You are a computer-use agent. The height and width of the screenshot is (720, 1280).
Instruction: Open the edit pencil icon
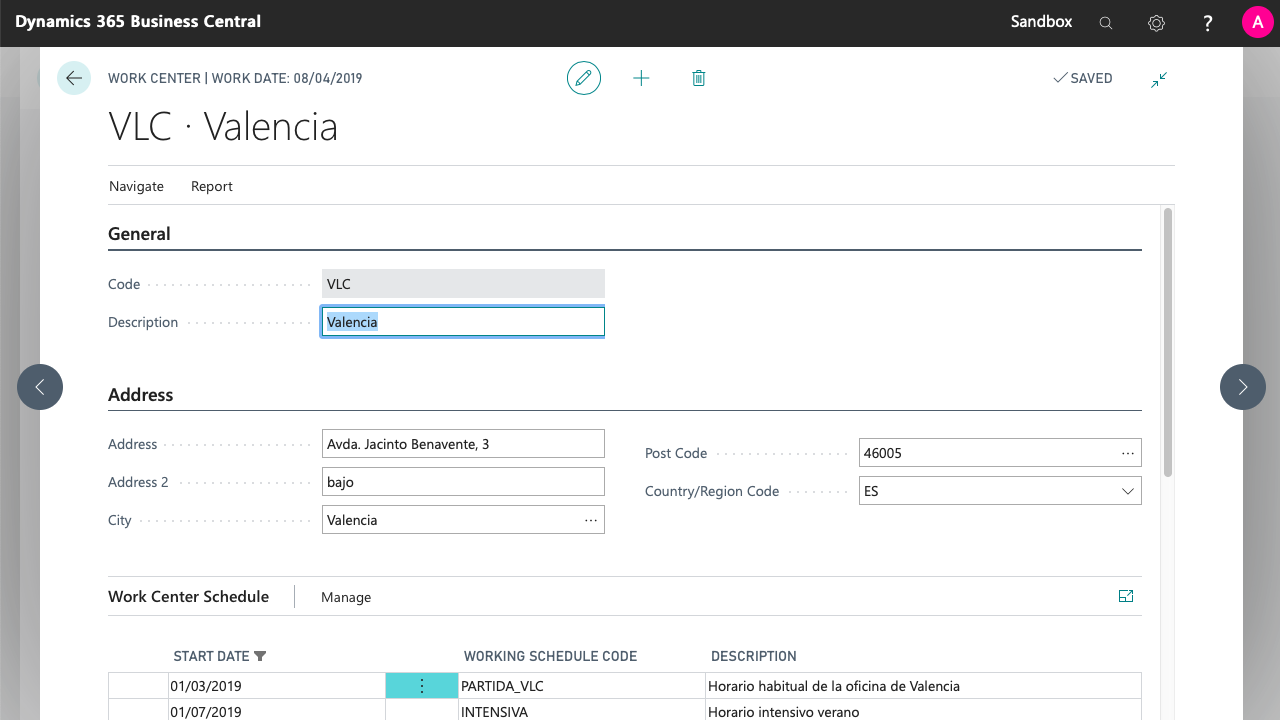pyautogui.click(x=584, y=78)
